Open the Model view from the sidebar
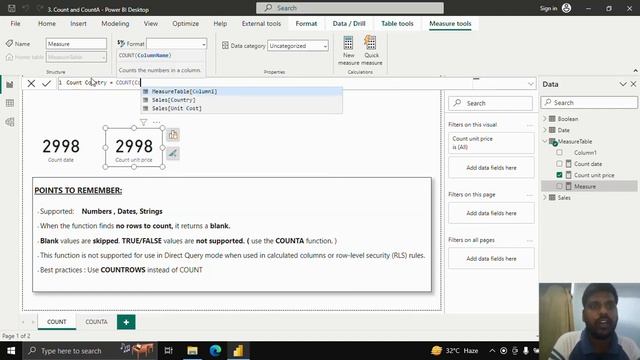Viewport: 640px width, 360px height. 10,122
